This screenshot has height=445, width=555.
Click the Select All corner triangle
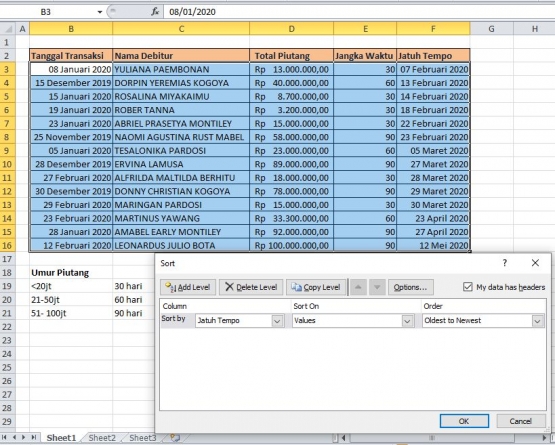[8, 29]
